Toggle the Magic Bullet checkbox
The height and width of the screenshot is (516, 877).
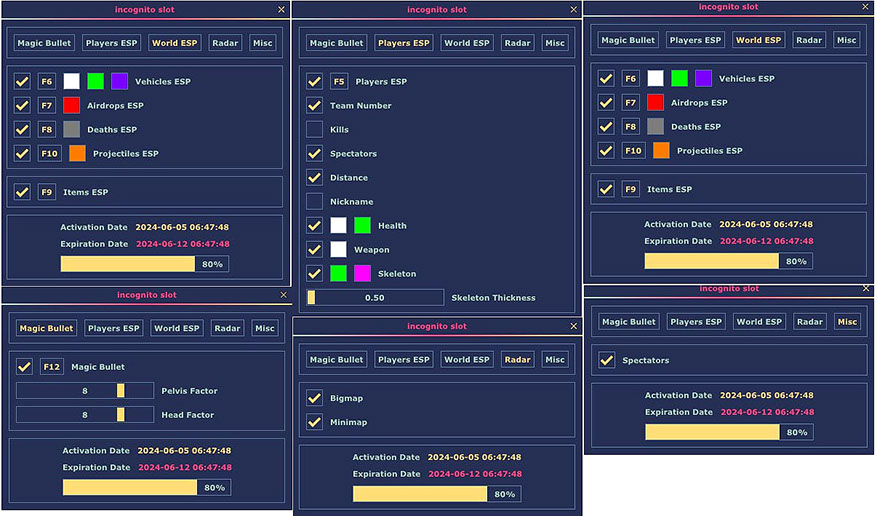click(x=24, y=367)
